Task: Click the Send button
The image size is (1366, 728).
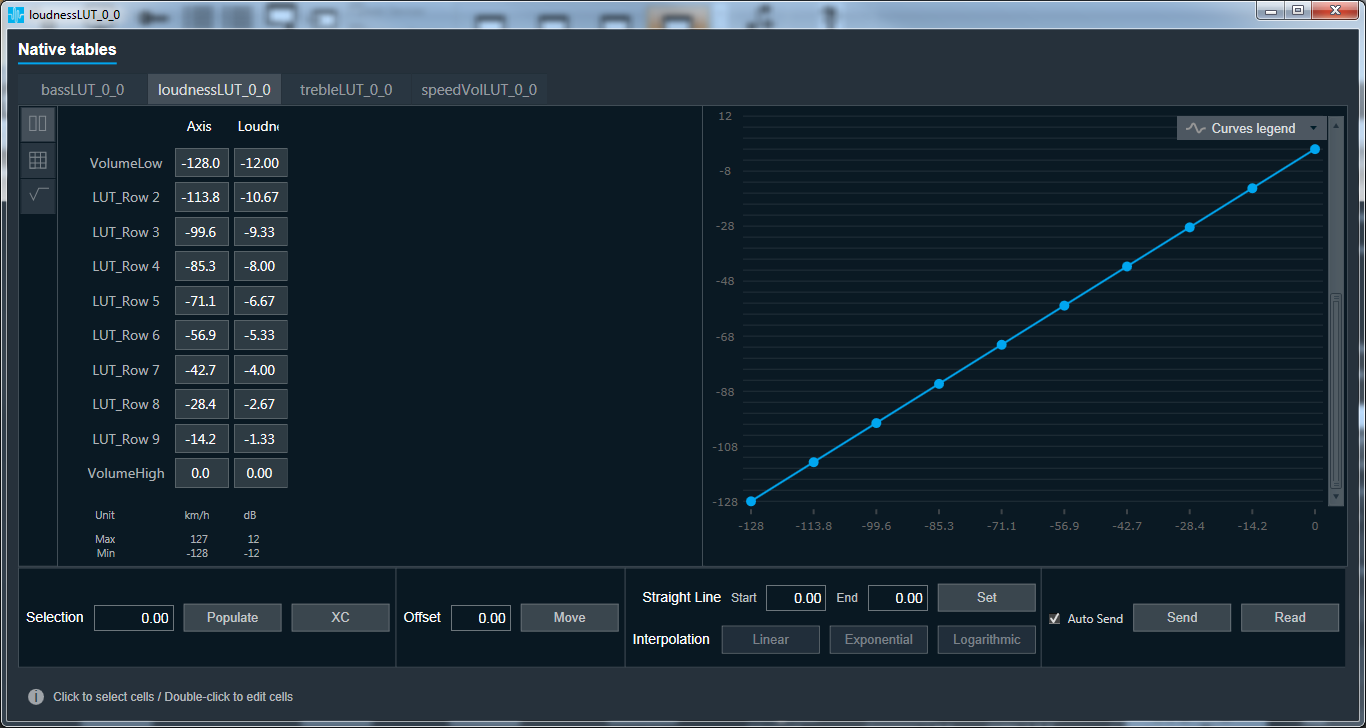Action: pos(1182,617)
